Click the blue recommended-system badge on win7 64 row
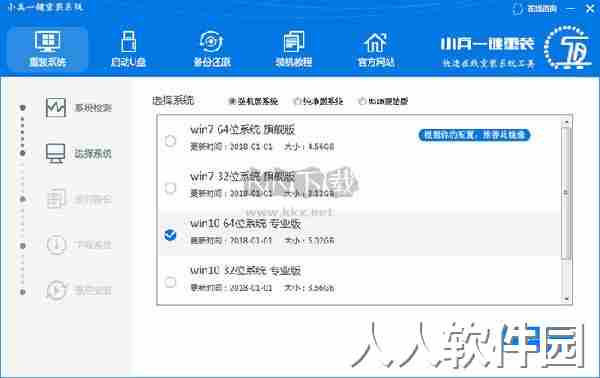The width and height of the screenshot is (600, 378). 474,135
